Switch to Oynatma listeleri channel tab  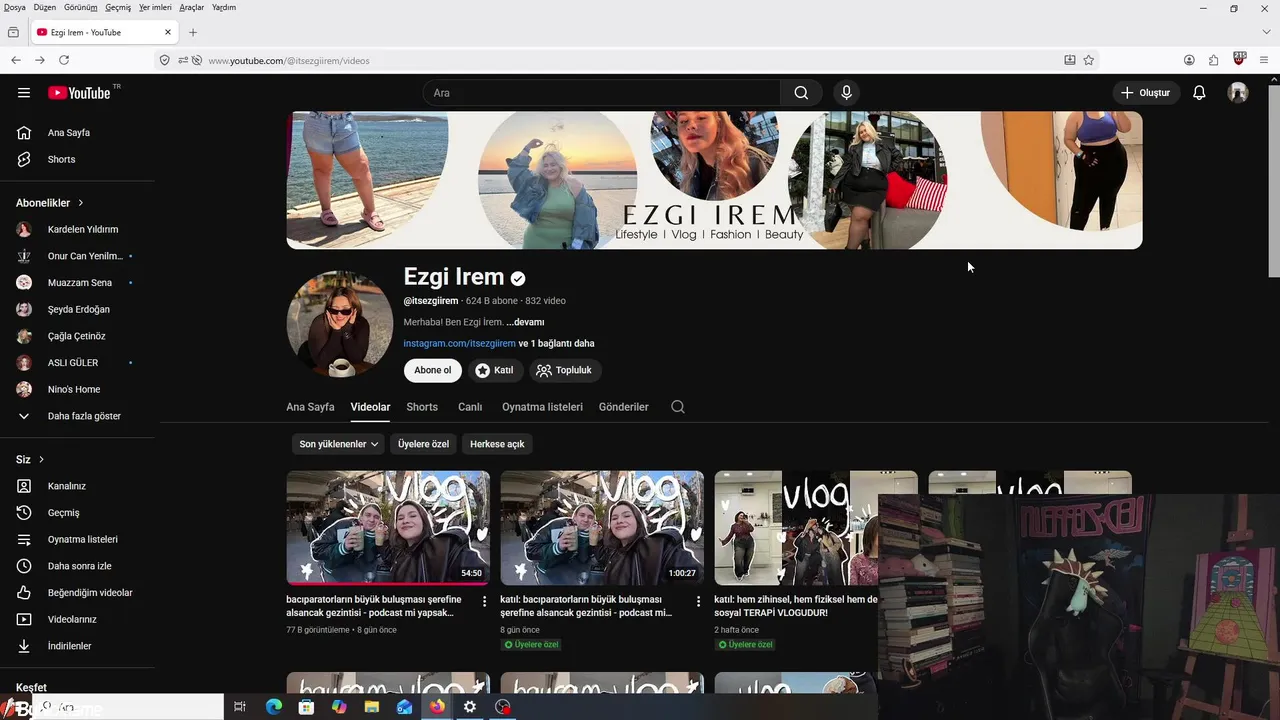point(542,407)
